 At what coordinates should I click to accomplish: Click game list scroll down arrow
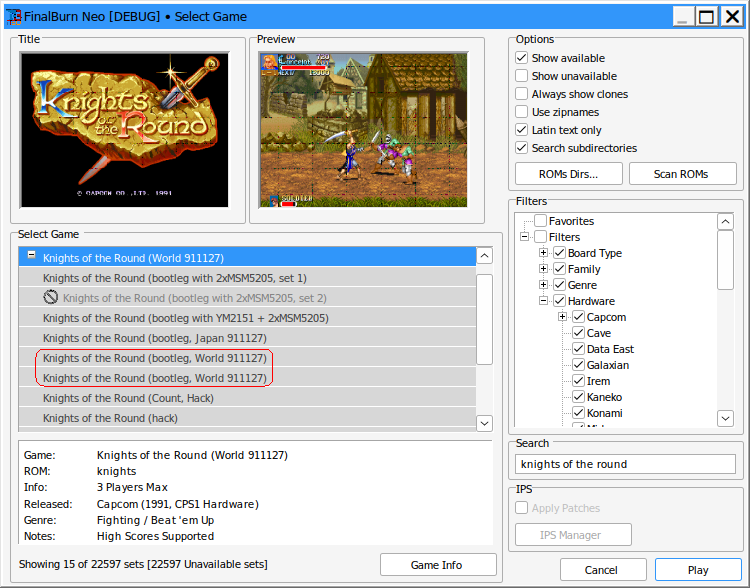[x=485, y=423]
